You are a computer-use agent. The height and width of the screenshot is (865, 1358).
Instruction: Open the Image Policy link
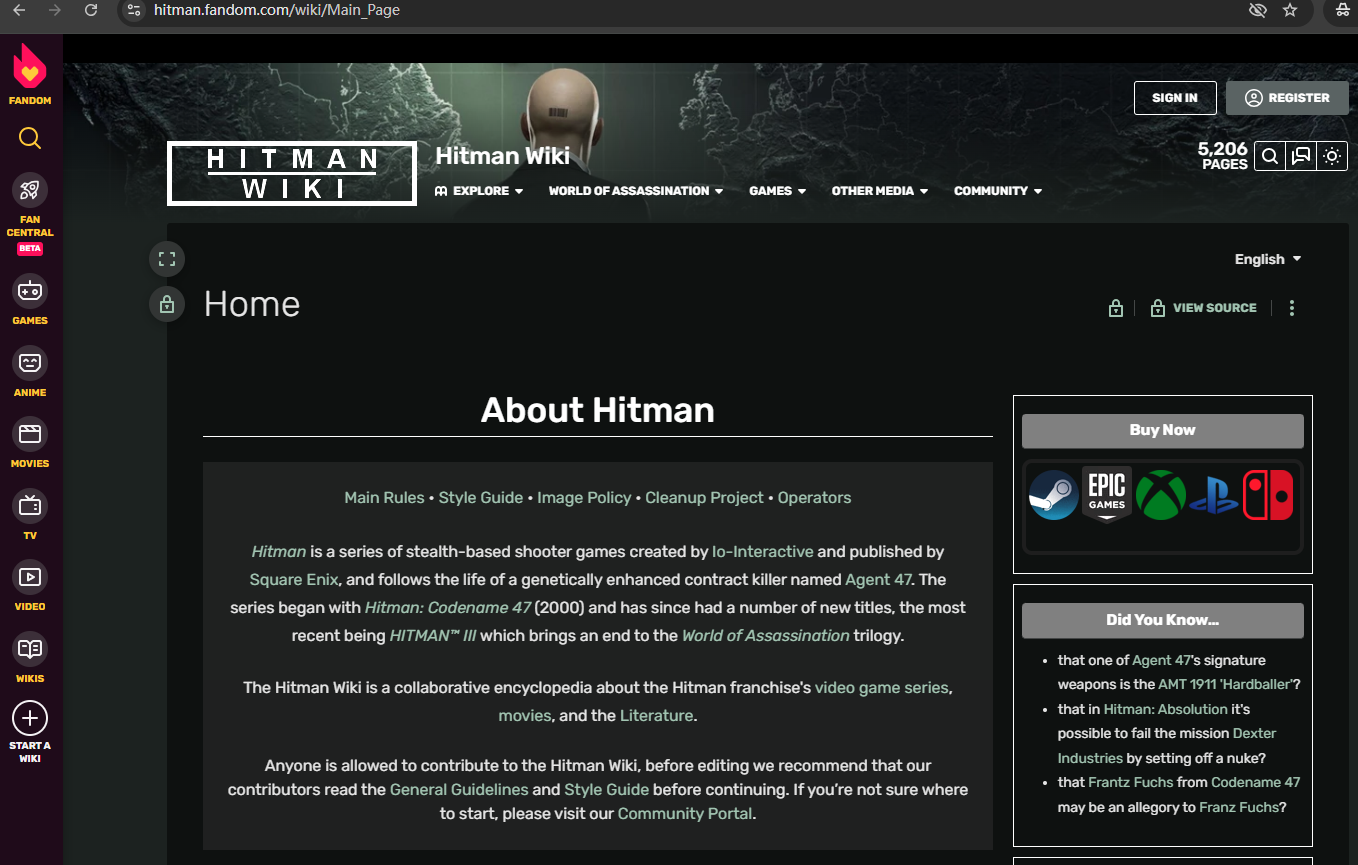tap(584, 497)
